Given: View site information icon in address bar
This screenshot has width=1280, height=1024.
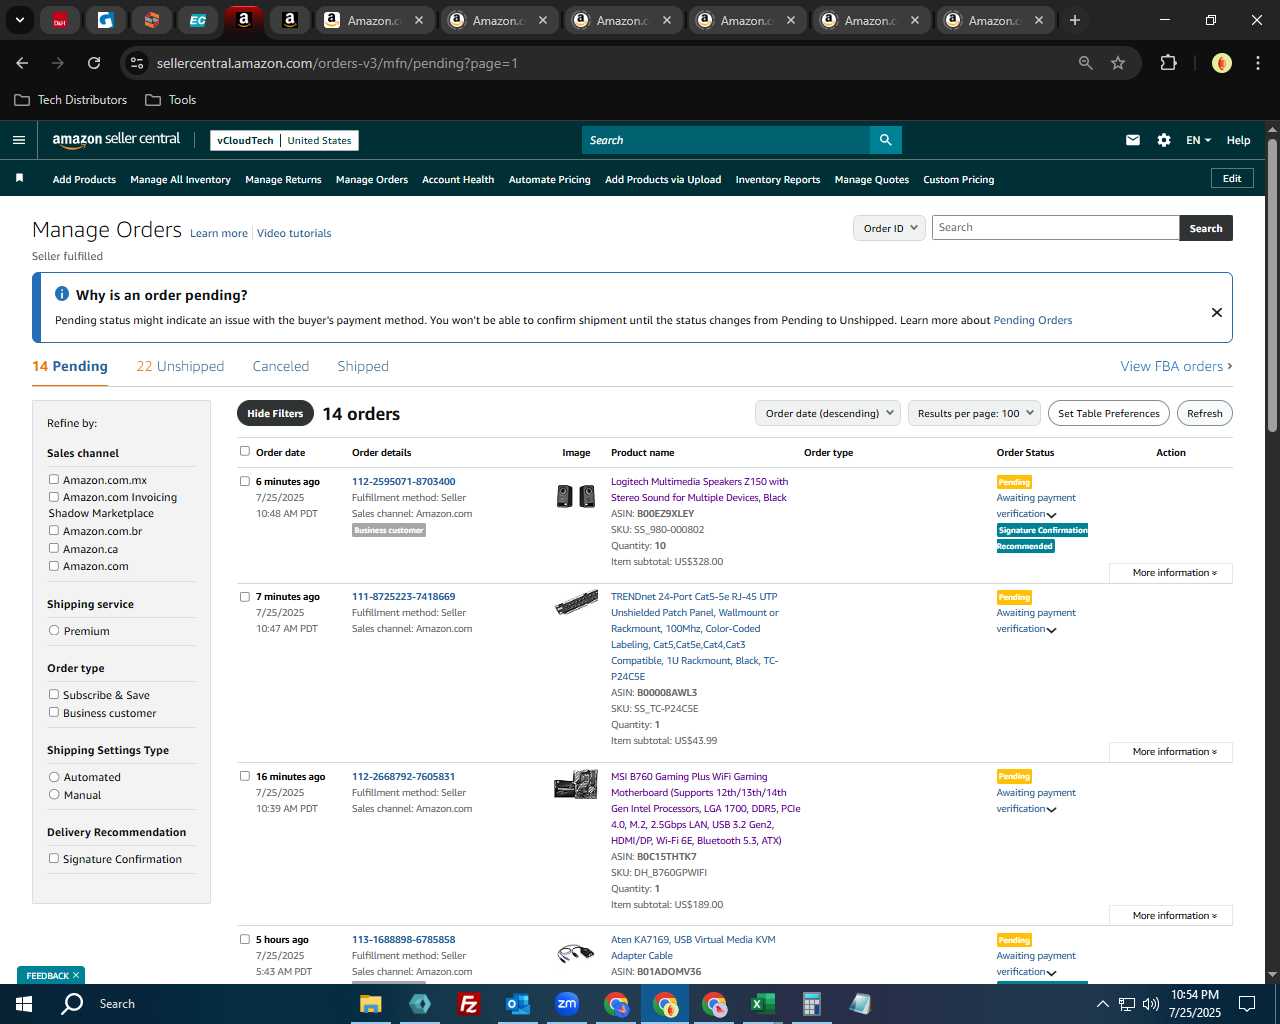Looking at the screenshot, I should 137,63.
